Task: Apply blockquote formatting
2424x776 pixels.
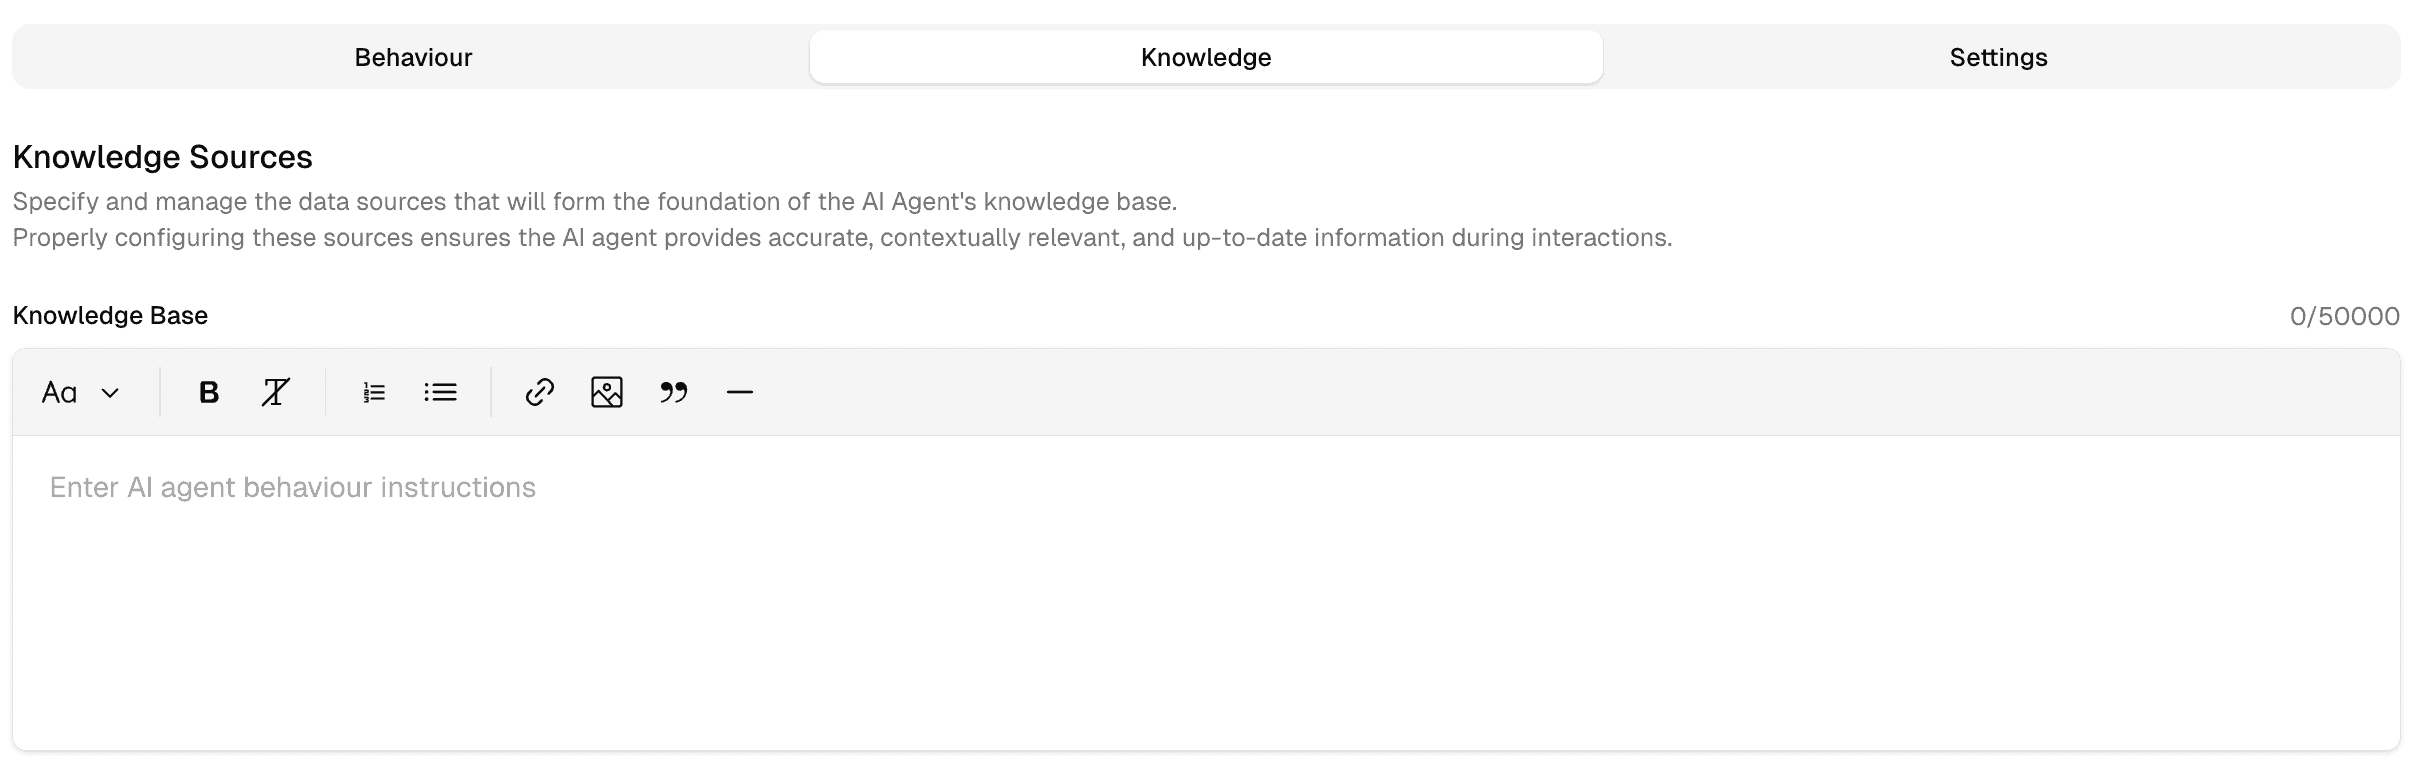Action: coord(673,392)
